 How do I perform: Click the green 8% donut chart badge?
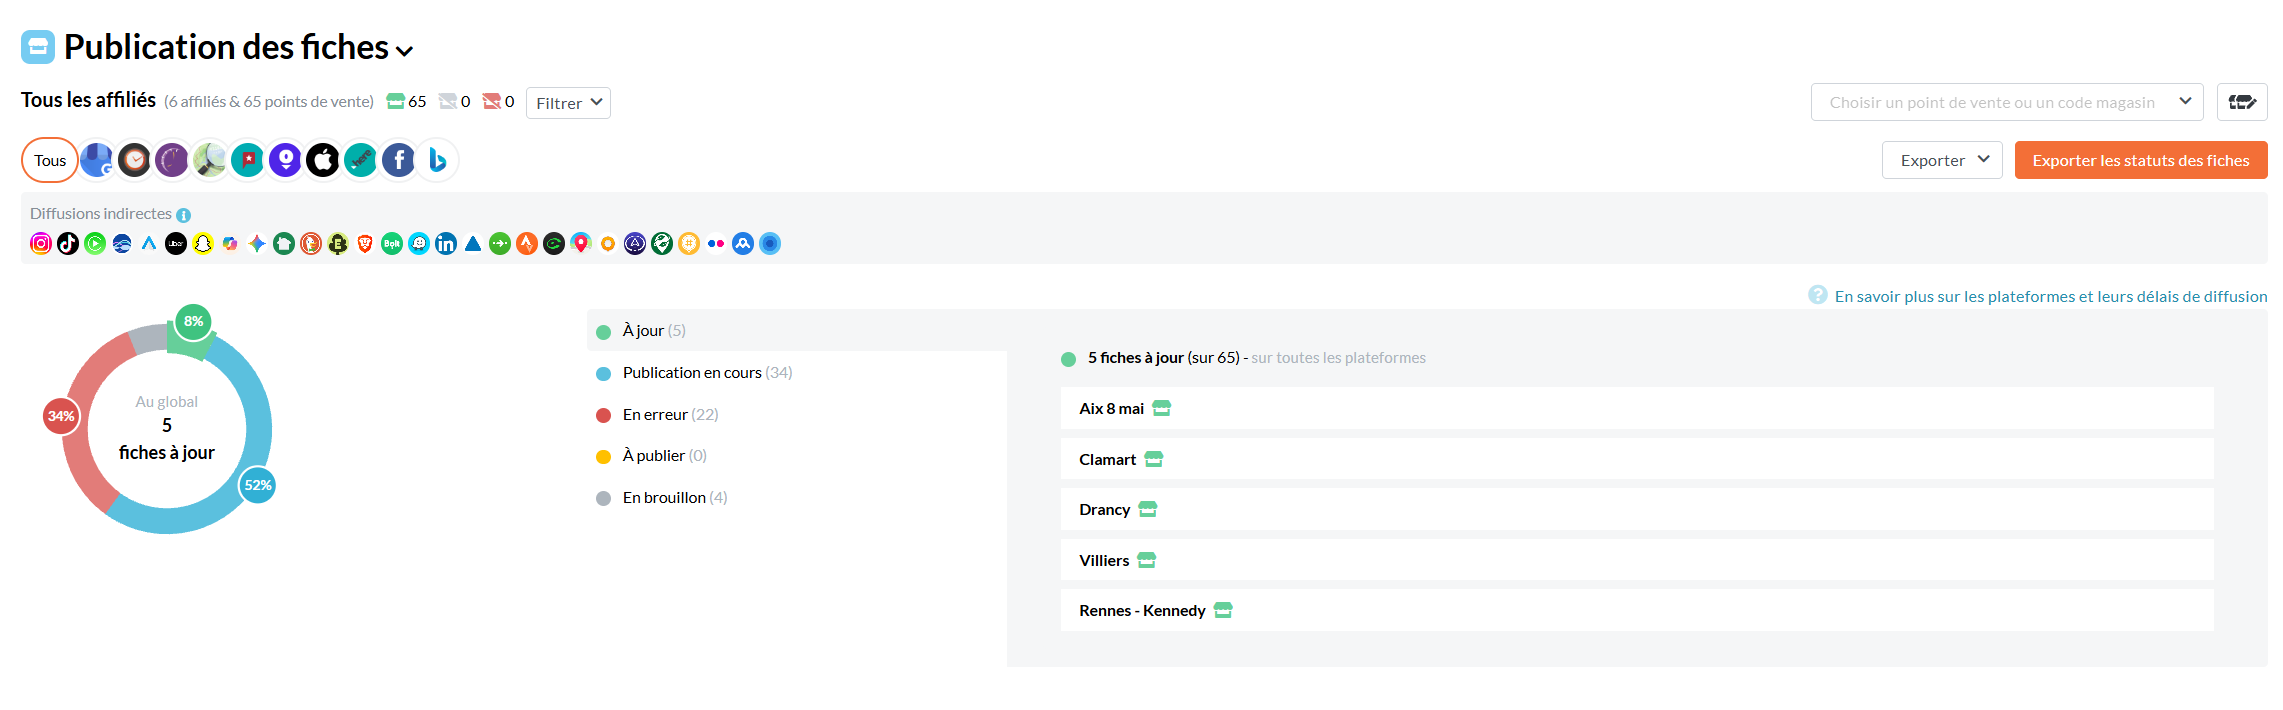point(194,321)
